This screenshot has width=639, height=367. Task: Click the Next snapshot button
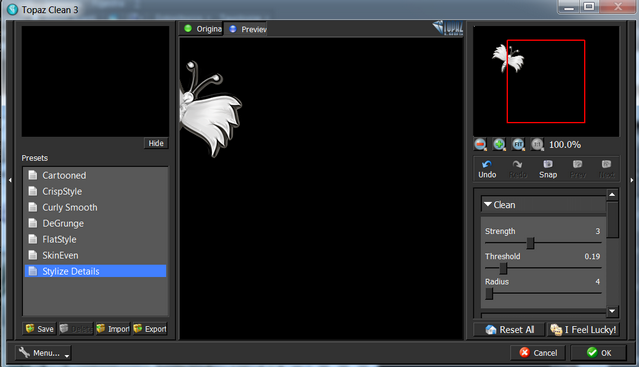[606, 169]
